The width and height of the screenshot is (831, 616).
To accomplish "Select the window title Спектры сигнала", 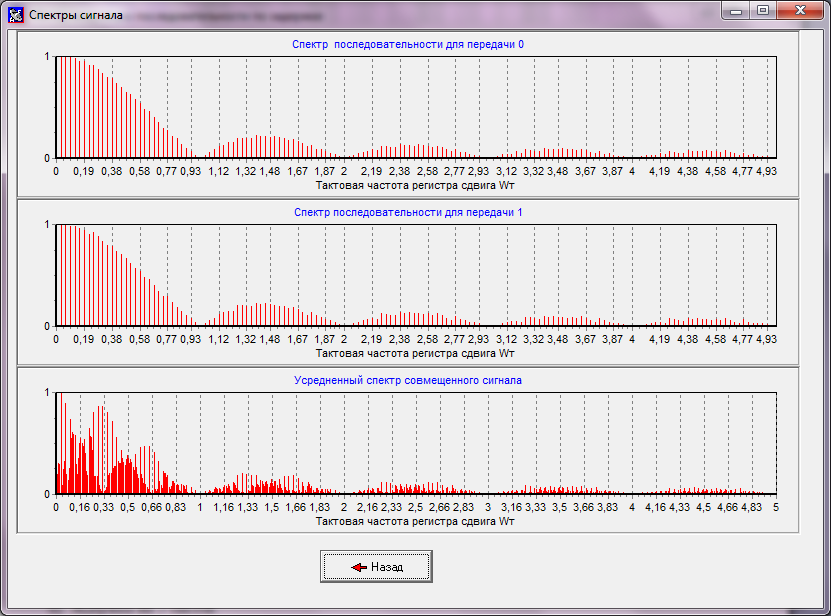I will point(76,15).
